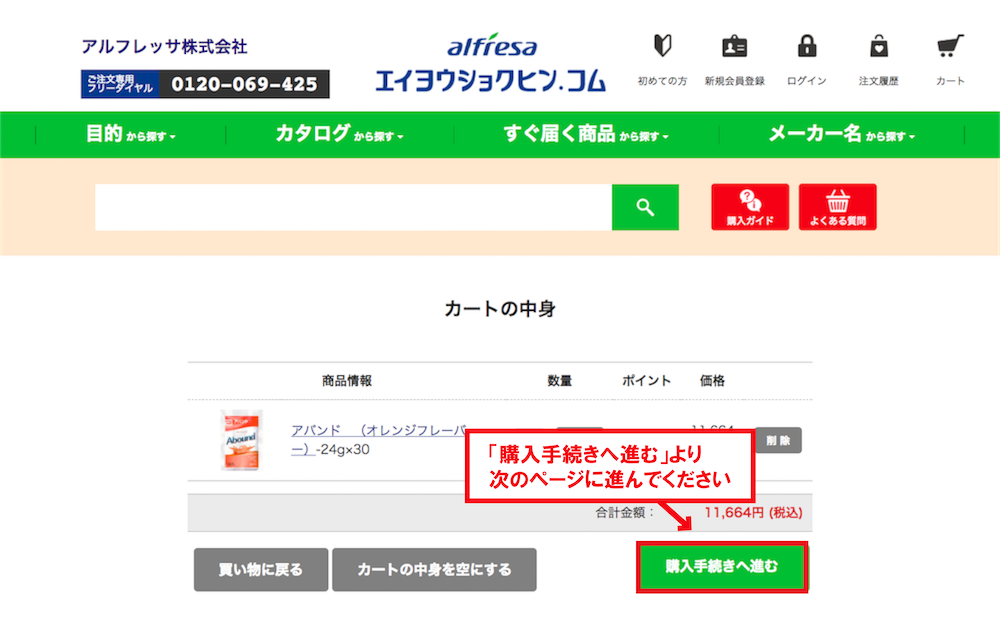The height and width of the screenshot is (629, 1000).
Task: Expand the 目的から探す dropdown menu
Action: (130, 134)
